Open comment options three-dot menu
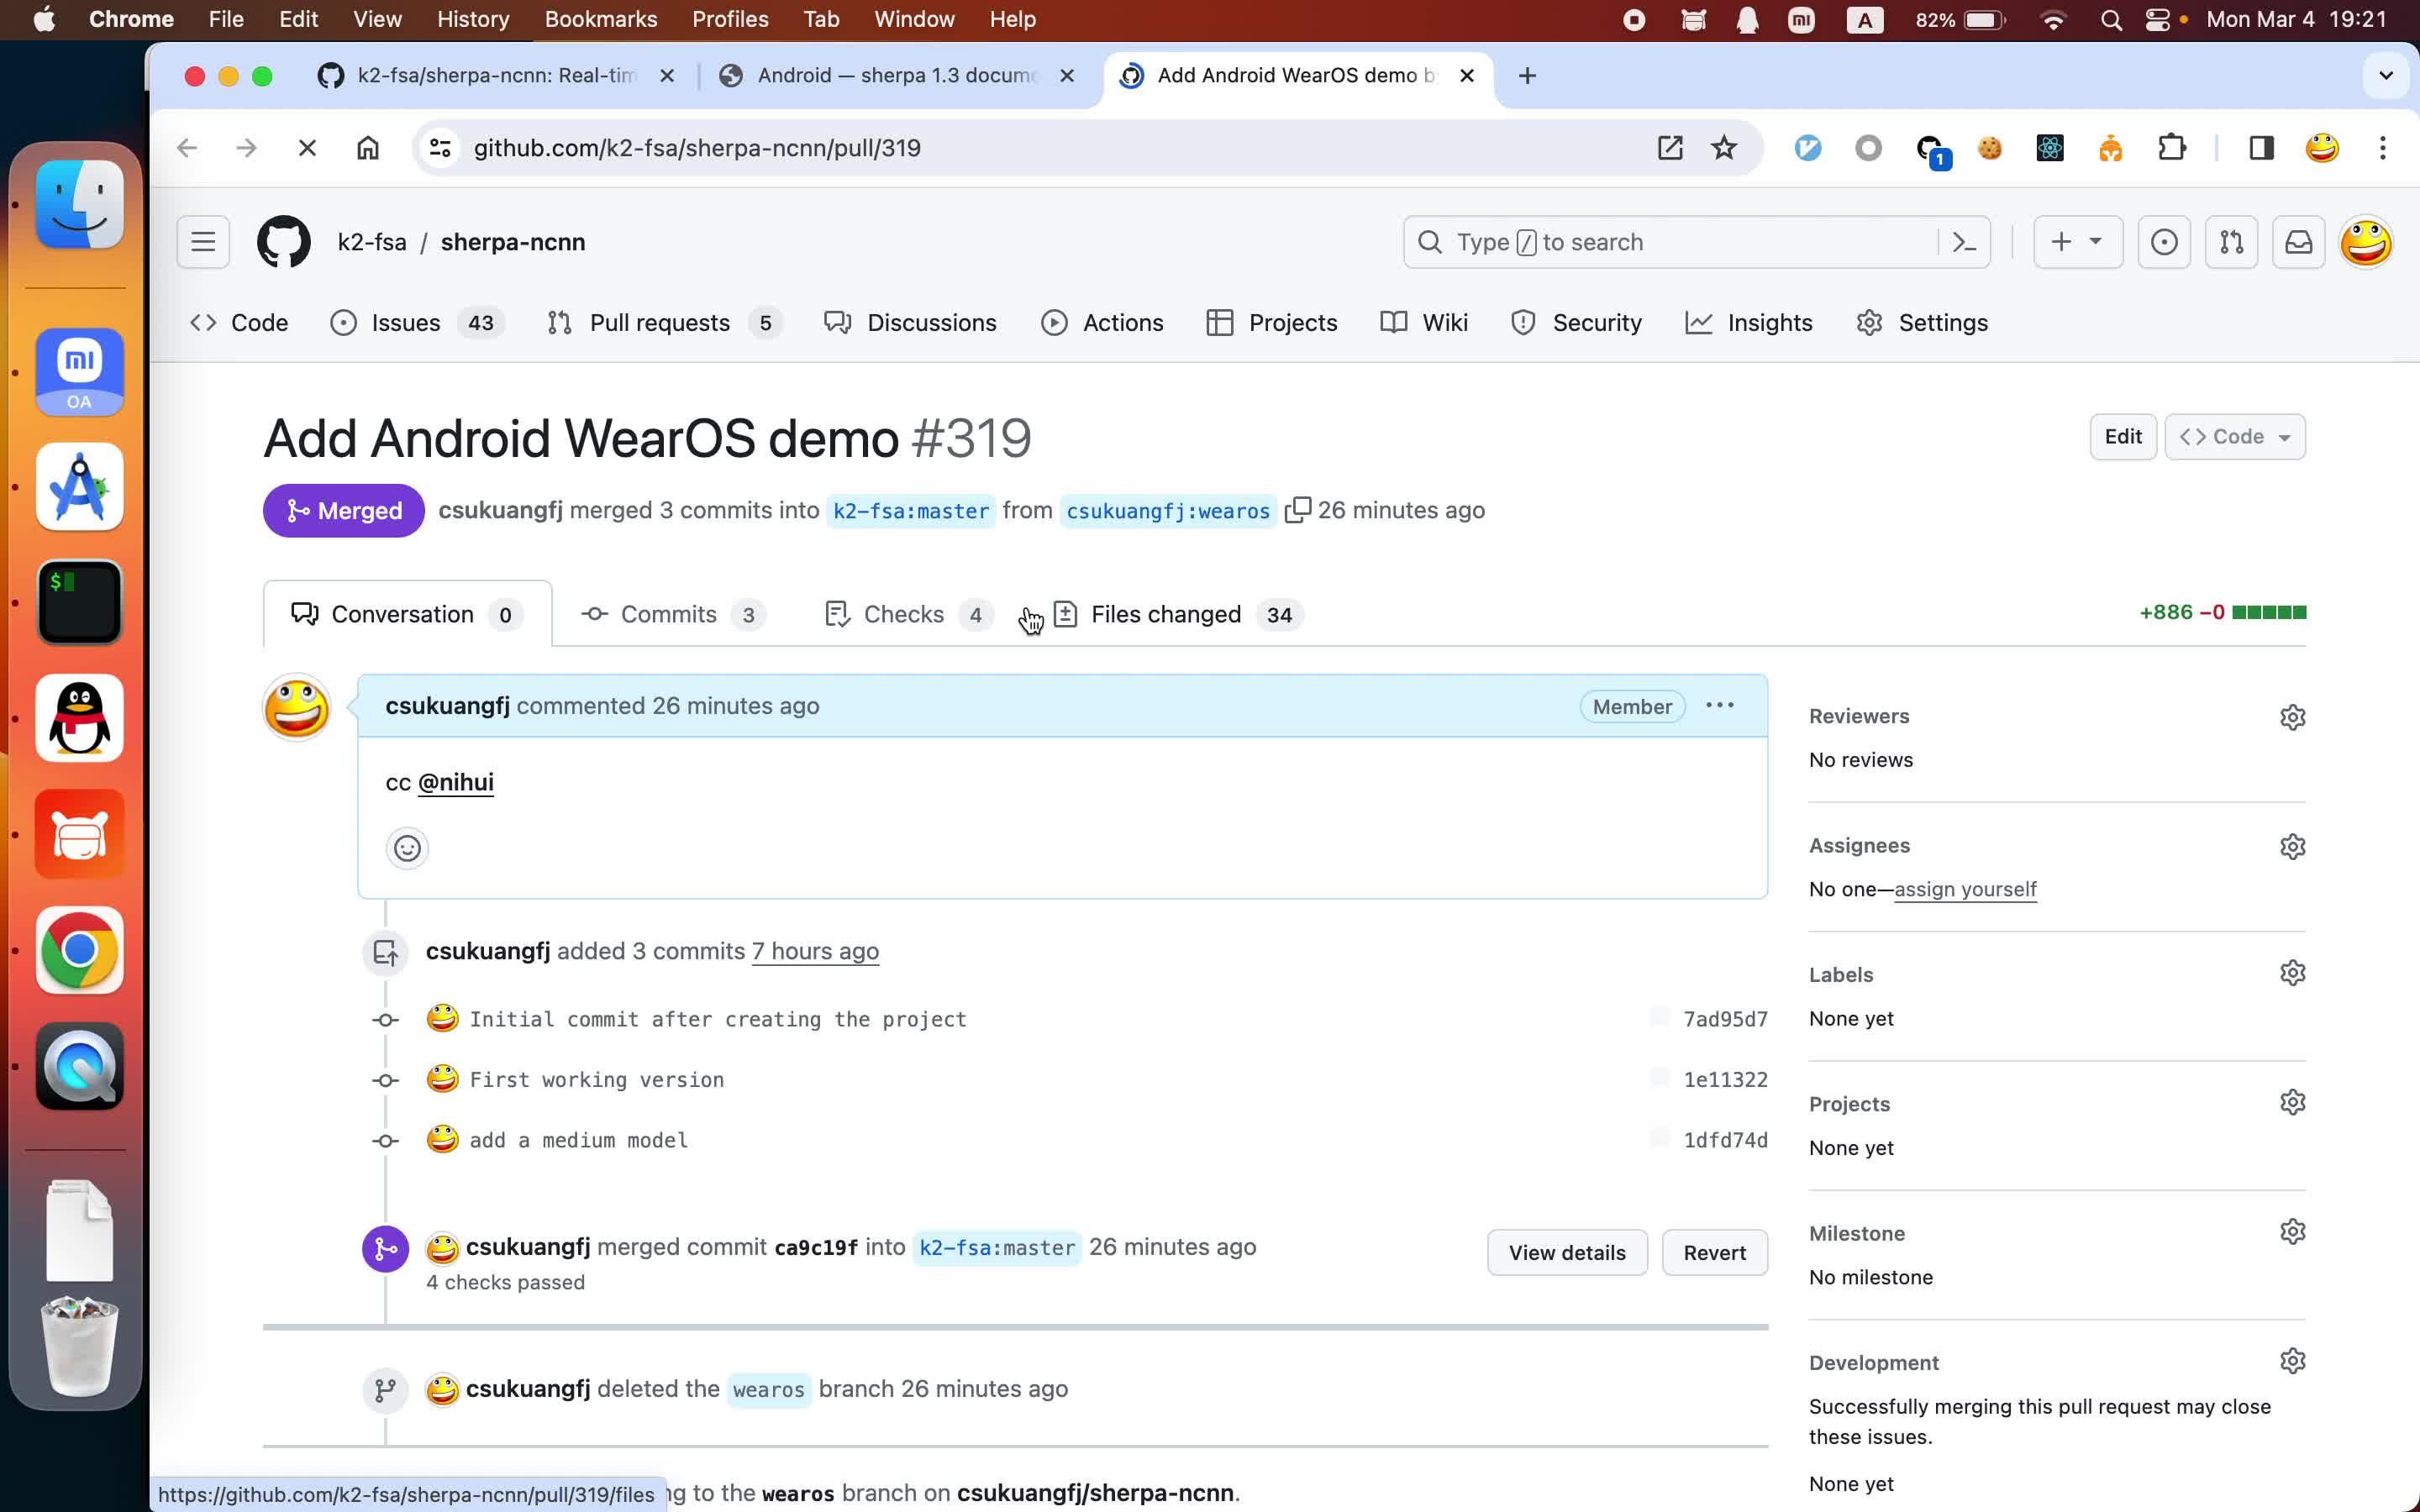This screenshot has height=1512, width=2420. tap(1719, 706)
